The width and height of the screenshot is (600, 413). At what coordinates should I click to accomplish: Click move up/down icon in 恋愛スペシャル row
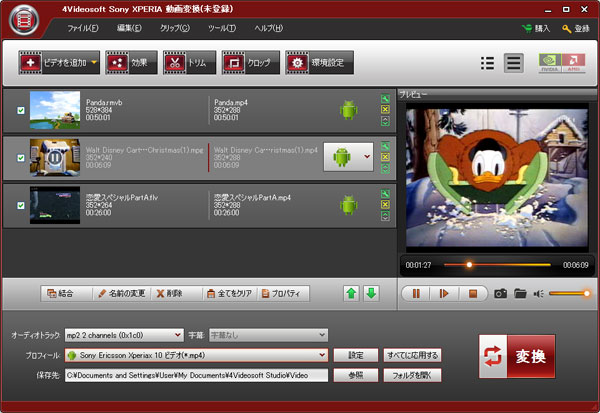385,216
